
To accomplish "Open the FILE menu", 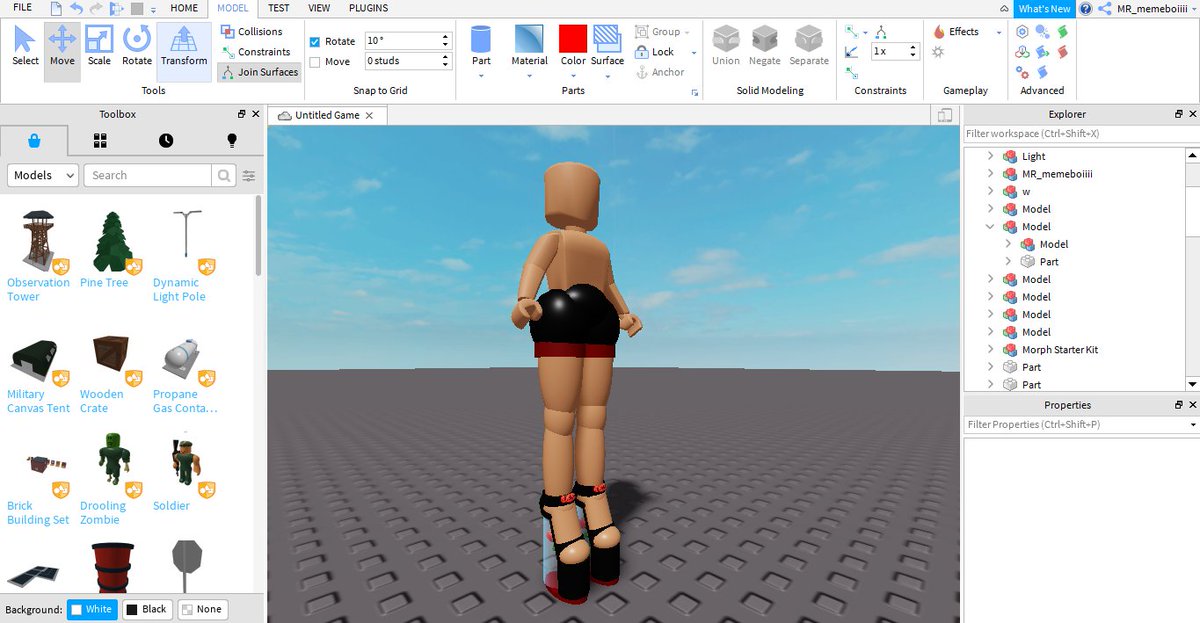I will click(22, 8).
